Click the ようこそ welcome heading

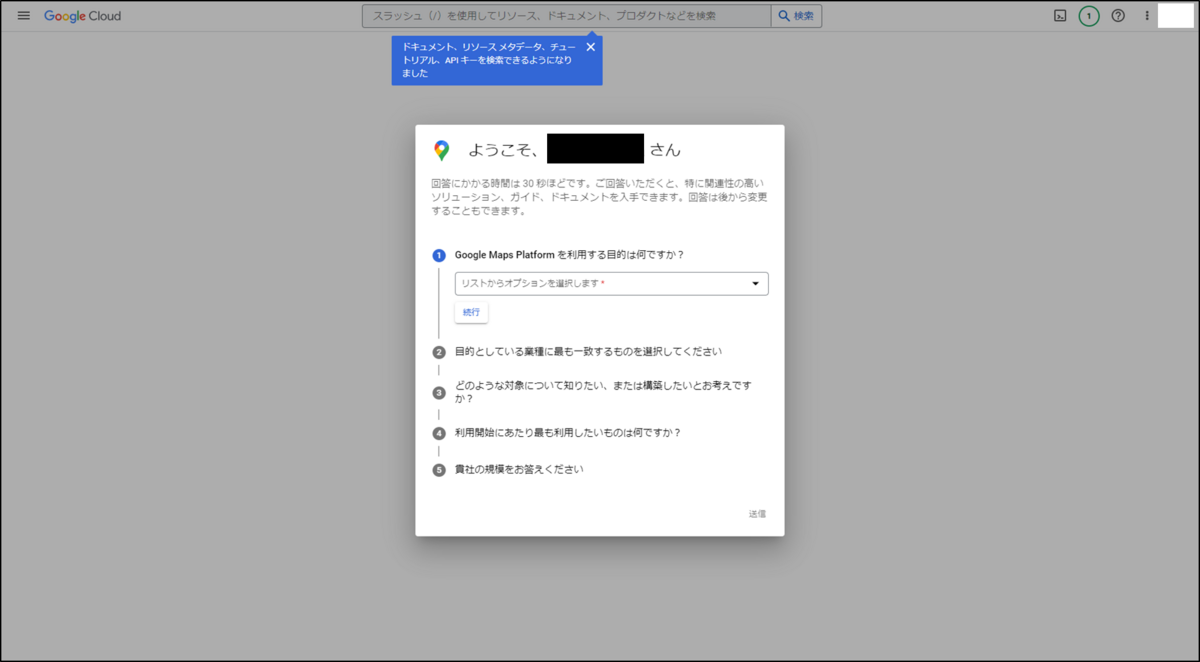click(574, 150)
